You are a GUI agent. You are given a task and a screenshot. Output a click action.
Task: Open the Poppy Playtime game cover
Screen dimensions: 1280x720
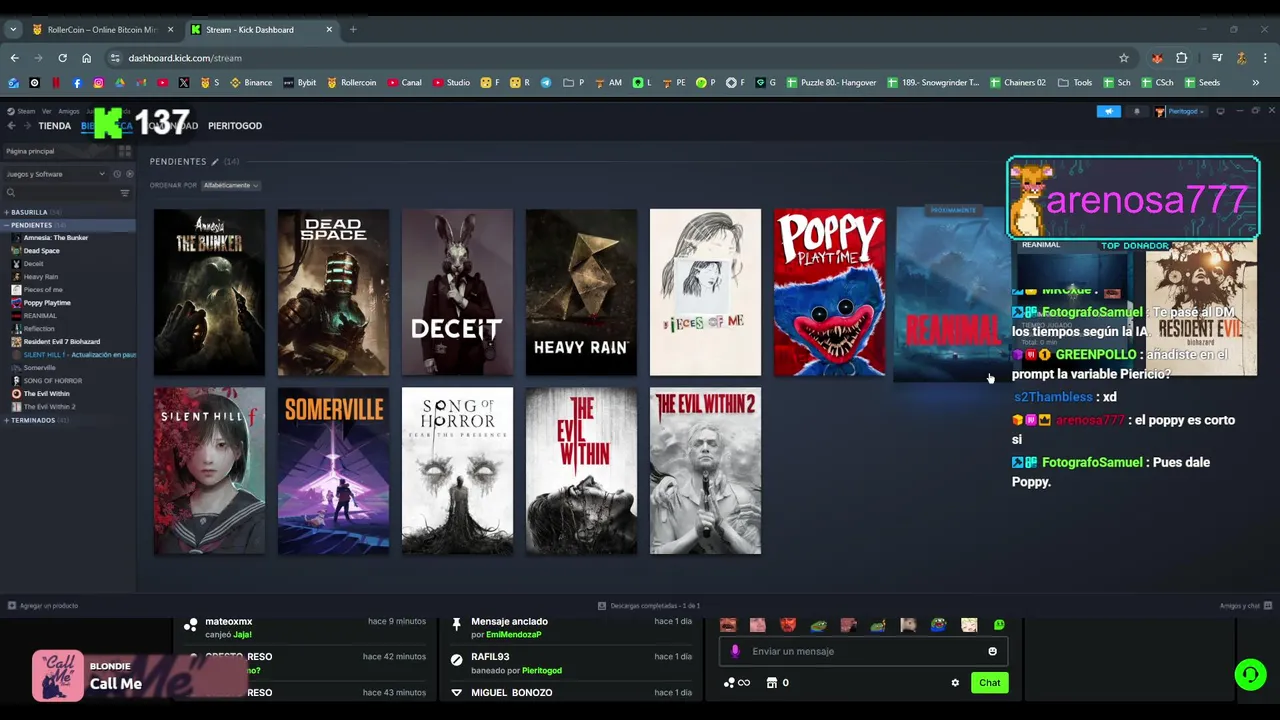click(x=829, y=292)
